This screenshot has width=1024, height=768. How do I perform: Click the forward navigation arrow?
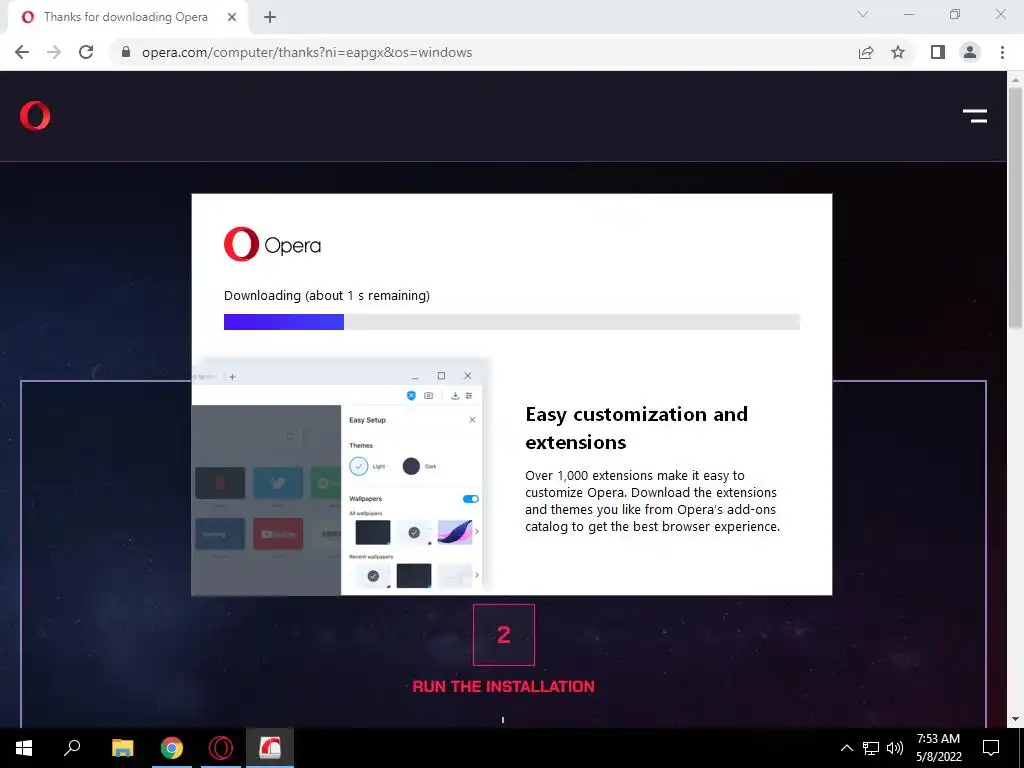pyautogui.click(x=54, y=52)
